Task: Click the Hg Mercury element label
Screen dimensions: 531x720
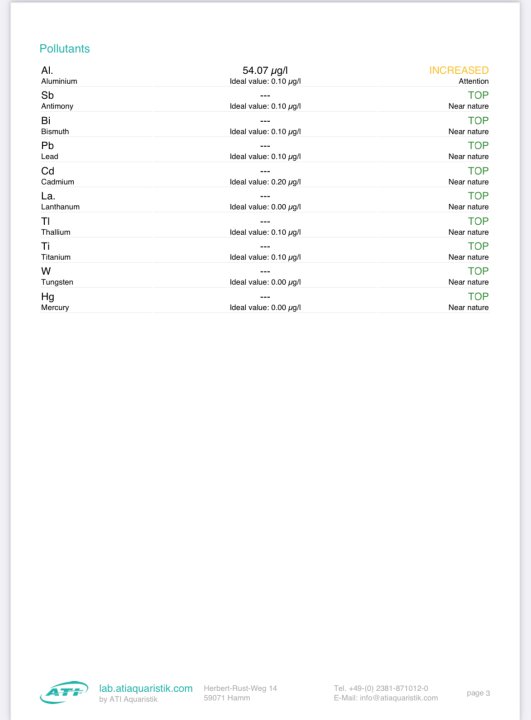Action: coord(55,301)
